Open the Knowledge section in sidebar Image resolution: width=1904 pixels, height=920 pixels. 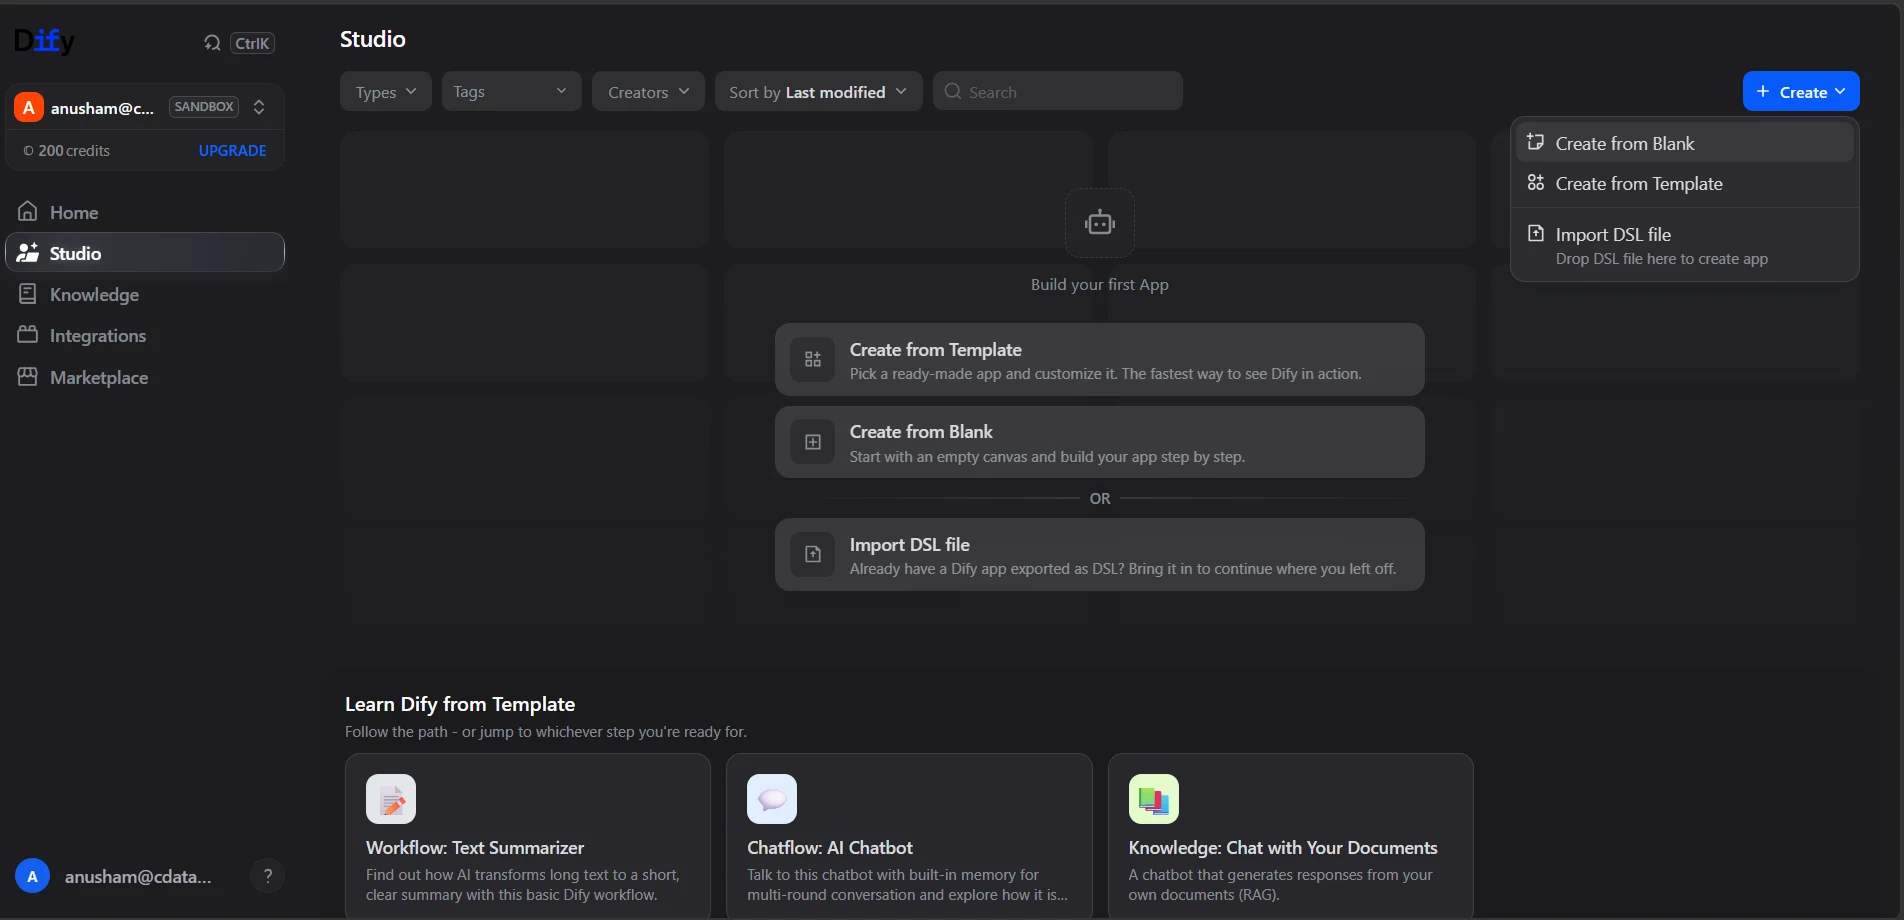(145, 294)
